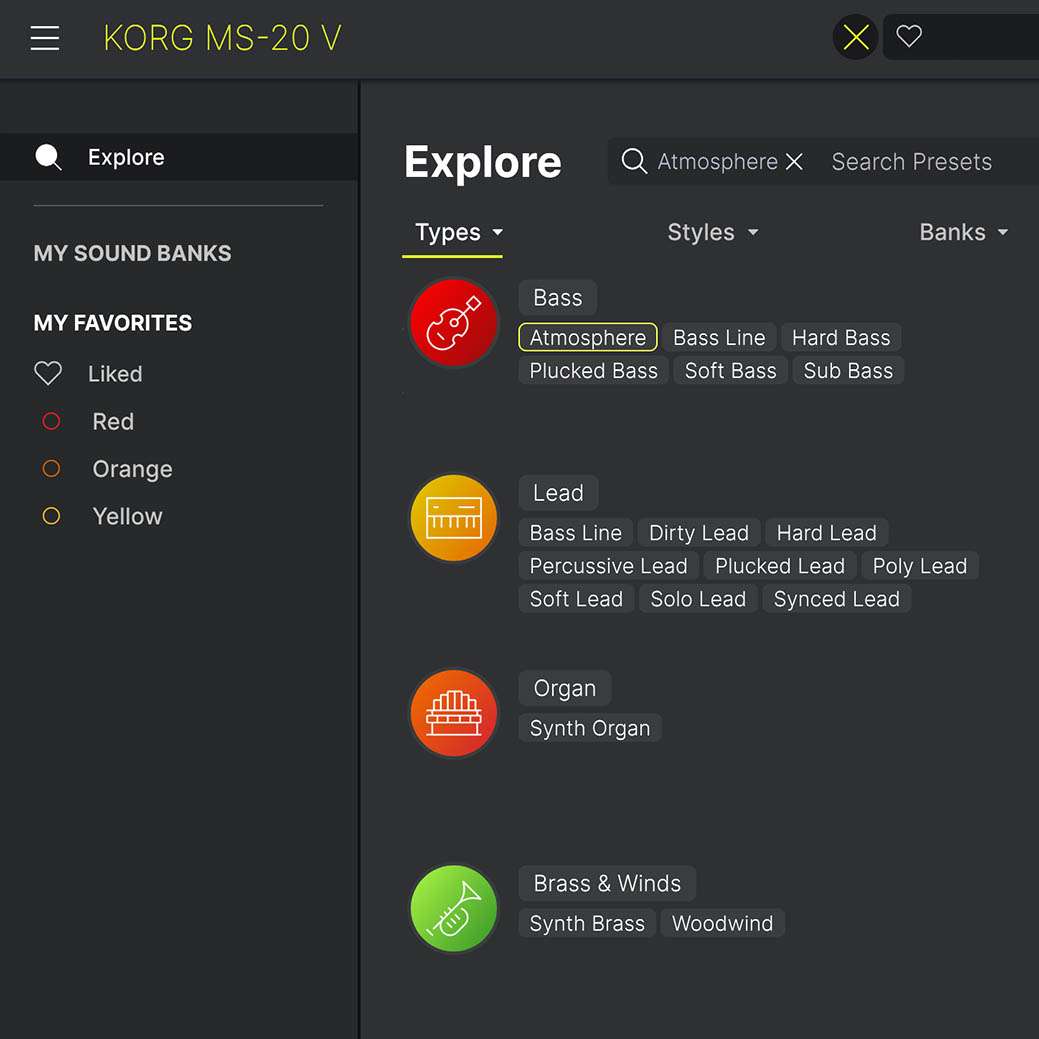The height and width of the screenshot is (1039, 1039).
Task: Expand the Styles dropdown
Action: pyautogui.click(x=713, y=233)
